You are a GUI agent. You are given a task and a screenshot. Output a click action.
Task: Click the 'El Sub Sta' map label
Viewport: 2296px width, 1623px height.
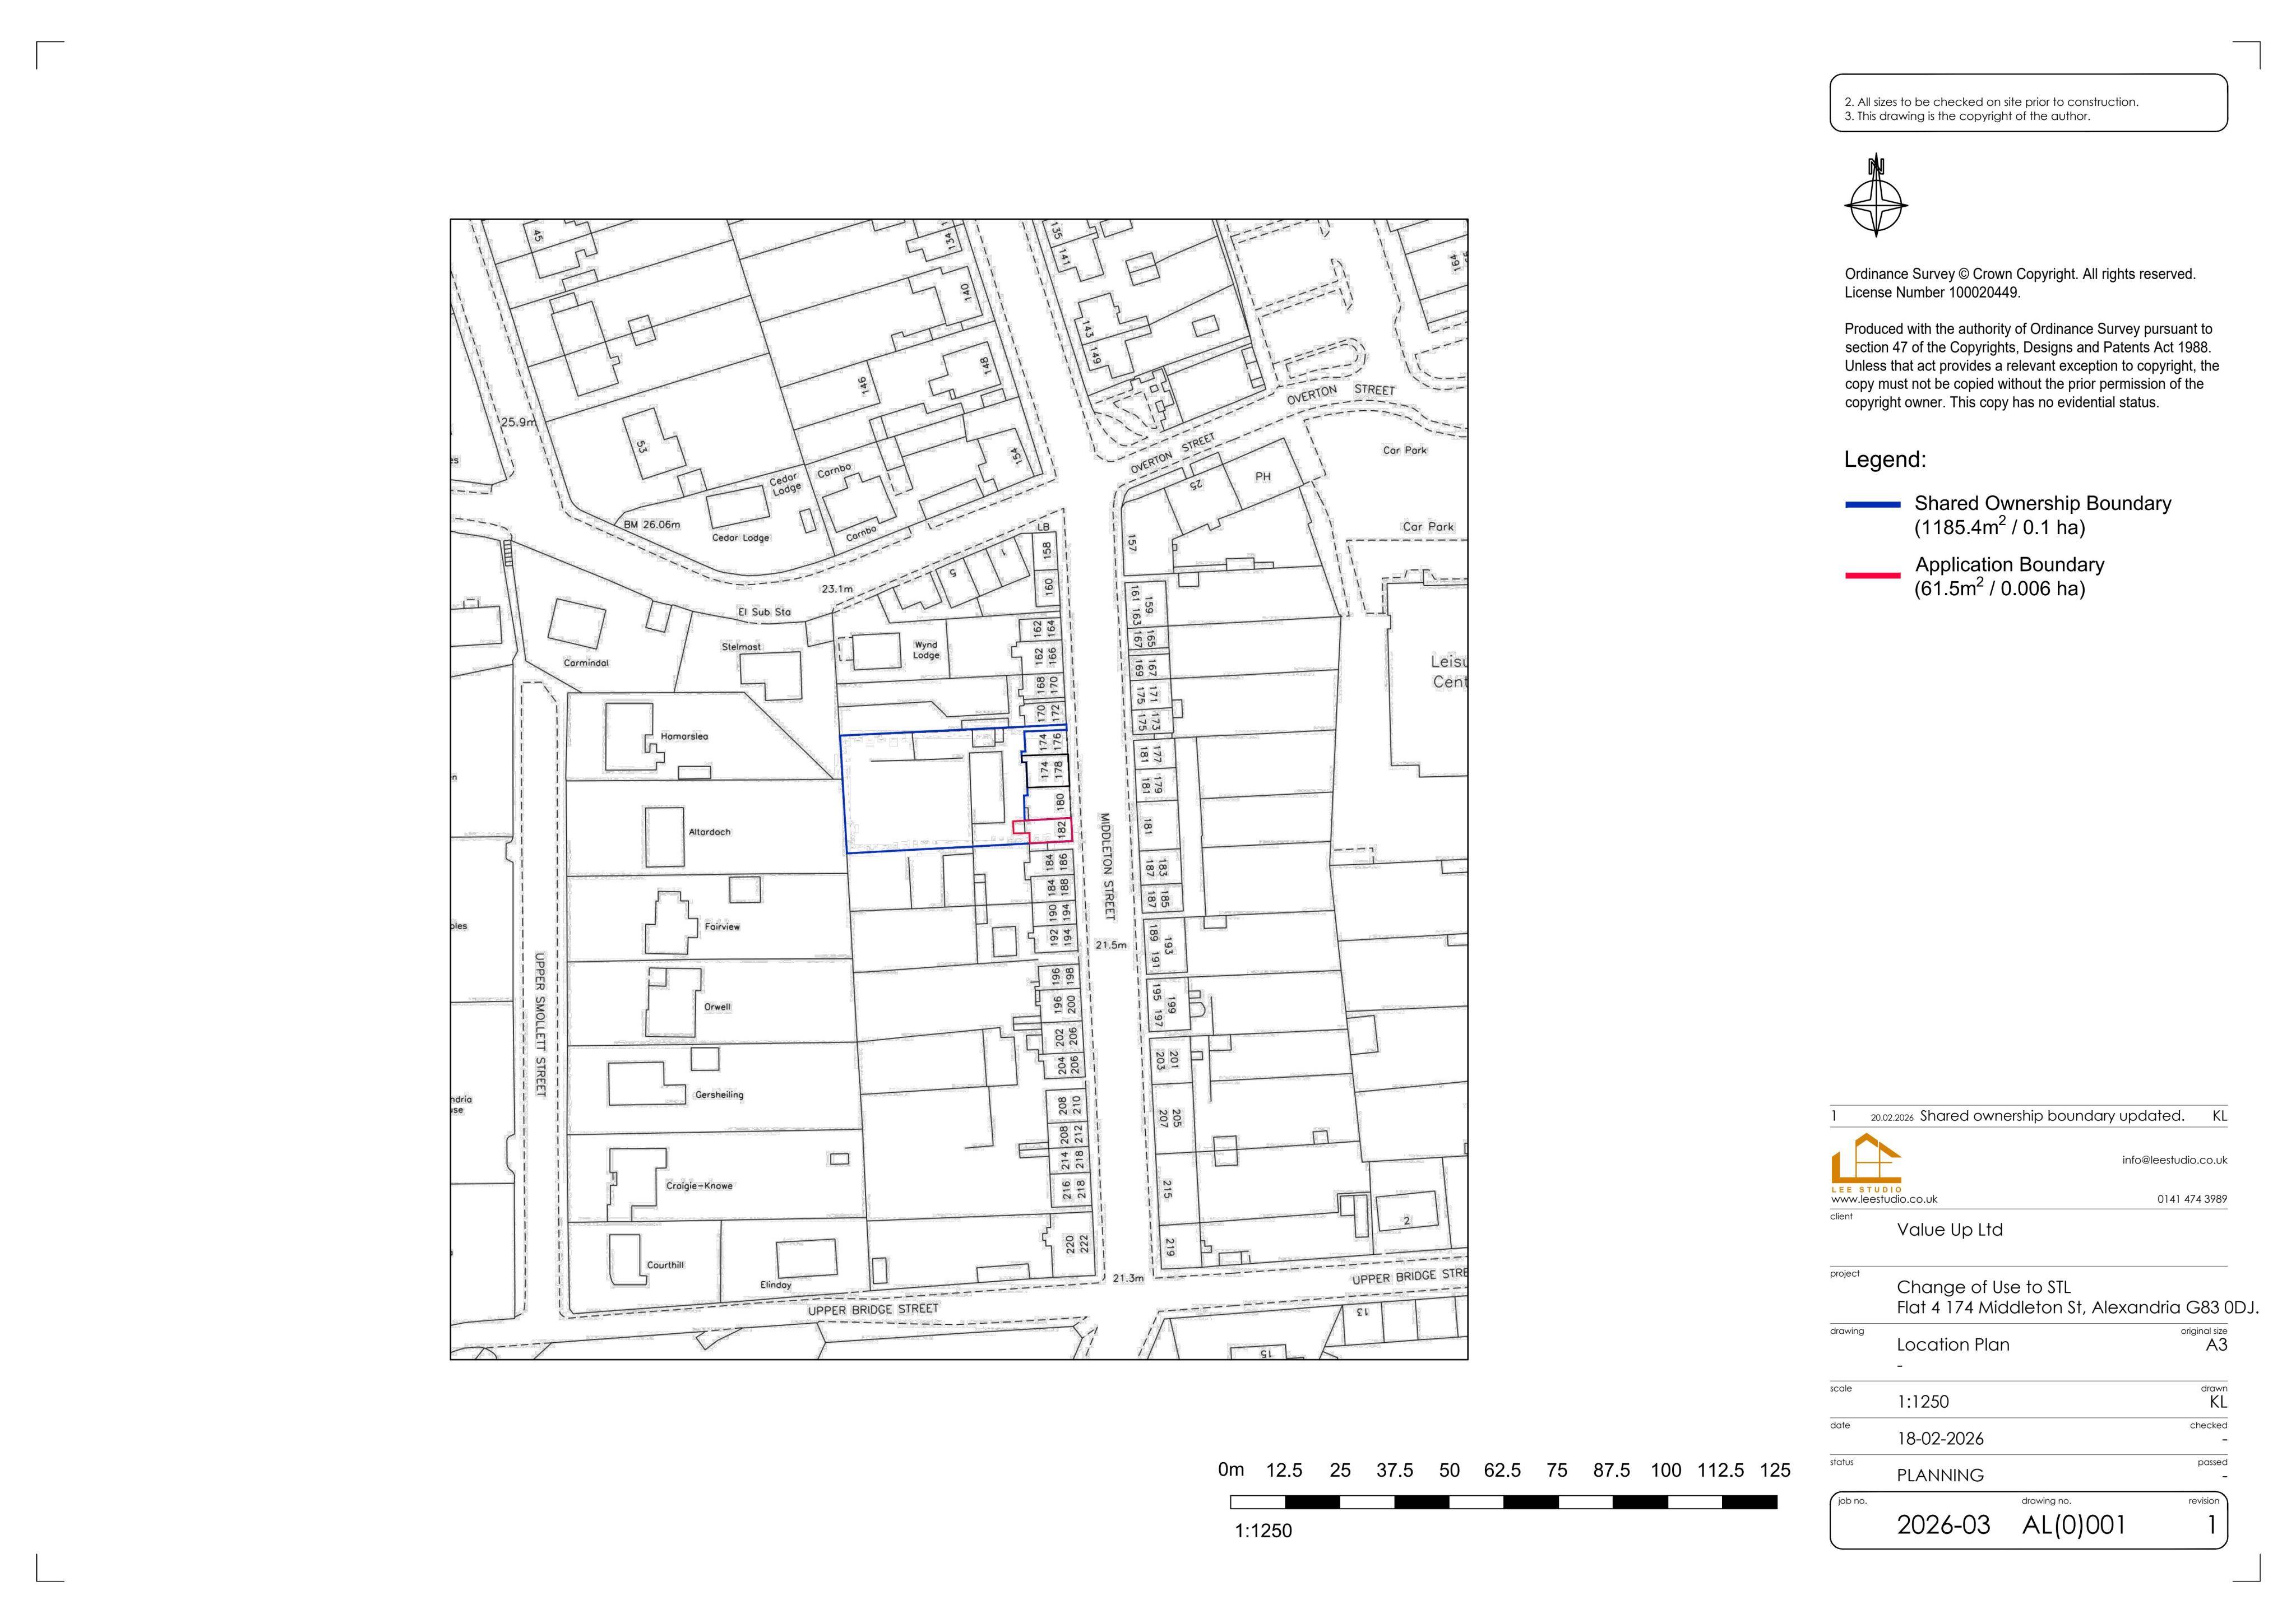[x=764, y=612]
